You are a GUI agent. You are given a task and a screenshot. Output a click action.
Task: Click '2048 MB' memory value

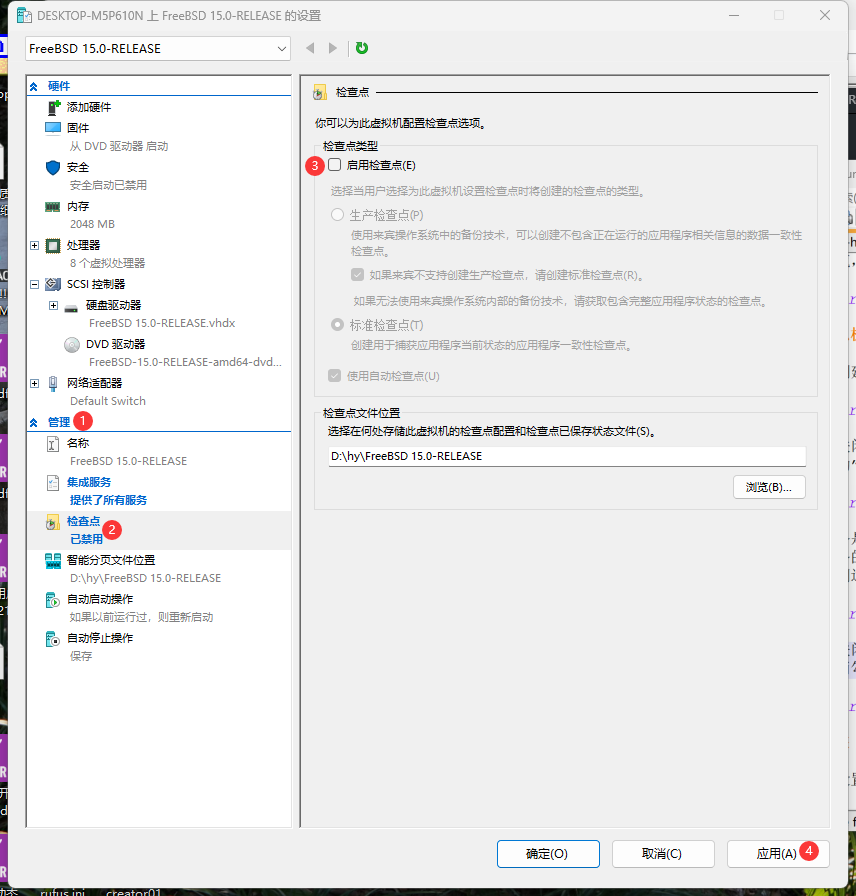tap(93, 224)
